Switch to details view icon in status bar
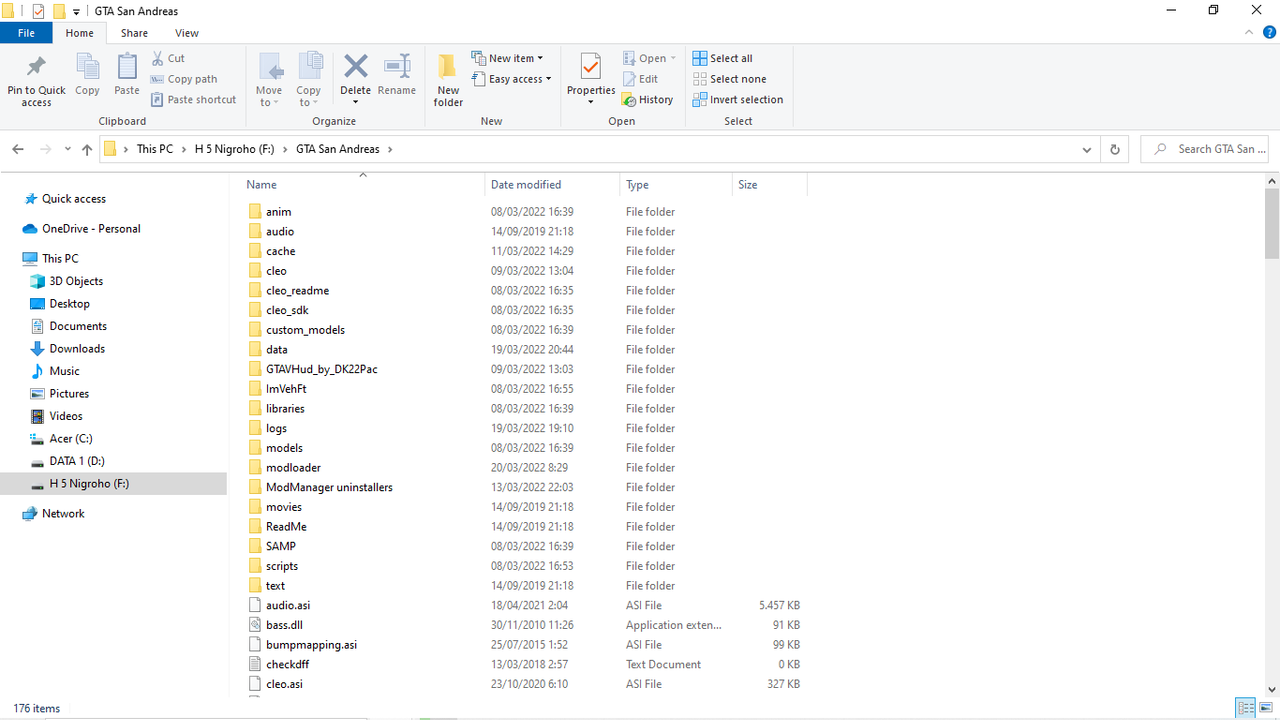Viewport: 1280px width, 720px height. click(1246, 708)
